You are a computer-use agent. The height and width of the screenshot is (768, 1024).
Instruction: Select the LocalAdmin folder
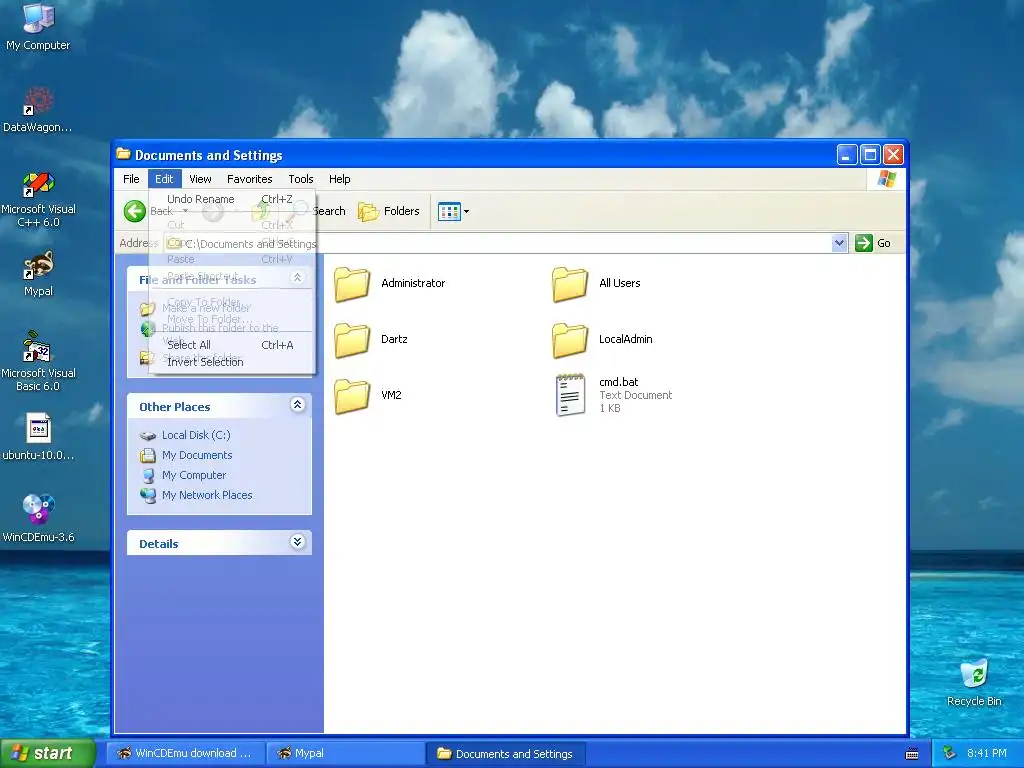(601, 340)
